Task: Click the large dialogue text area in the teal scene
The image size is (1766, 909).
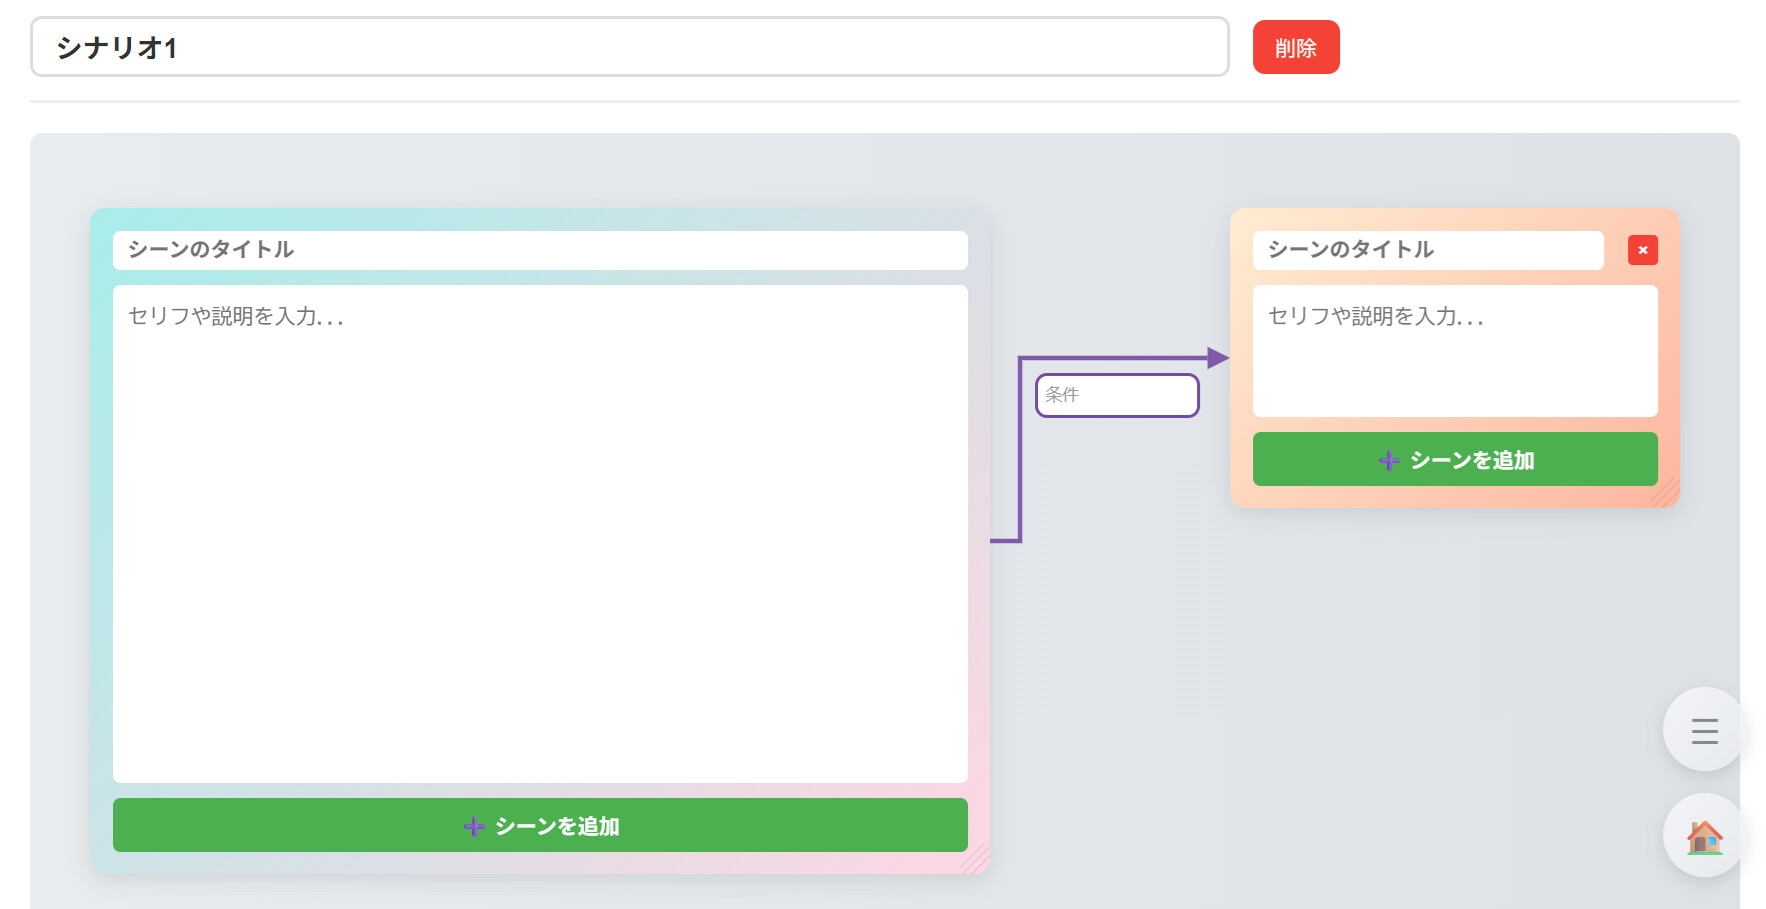Action: [539, 533]
